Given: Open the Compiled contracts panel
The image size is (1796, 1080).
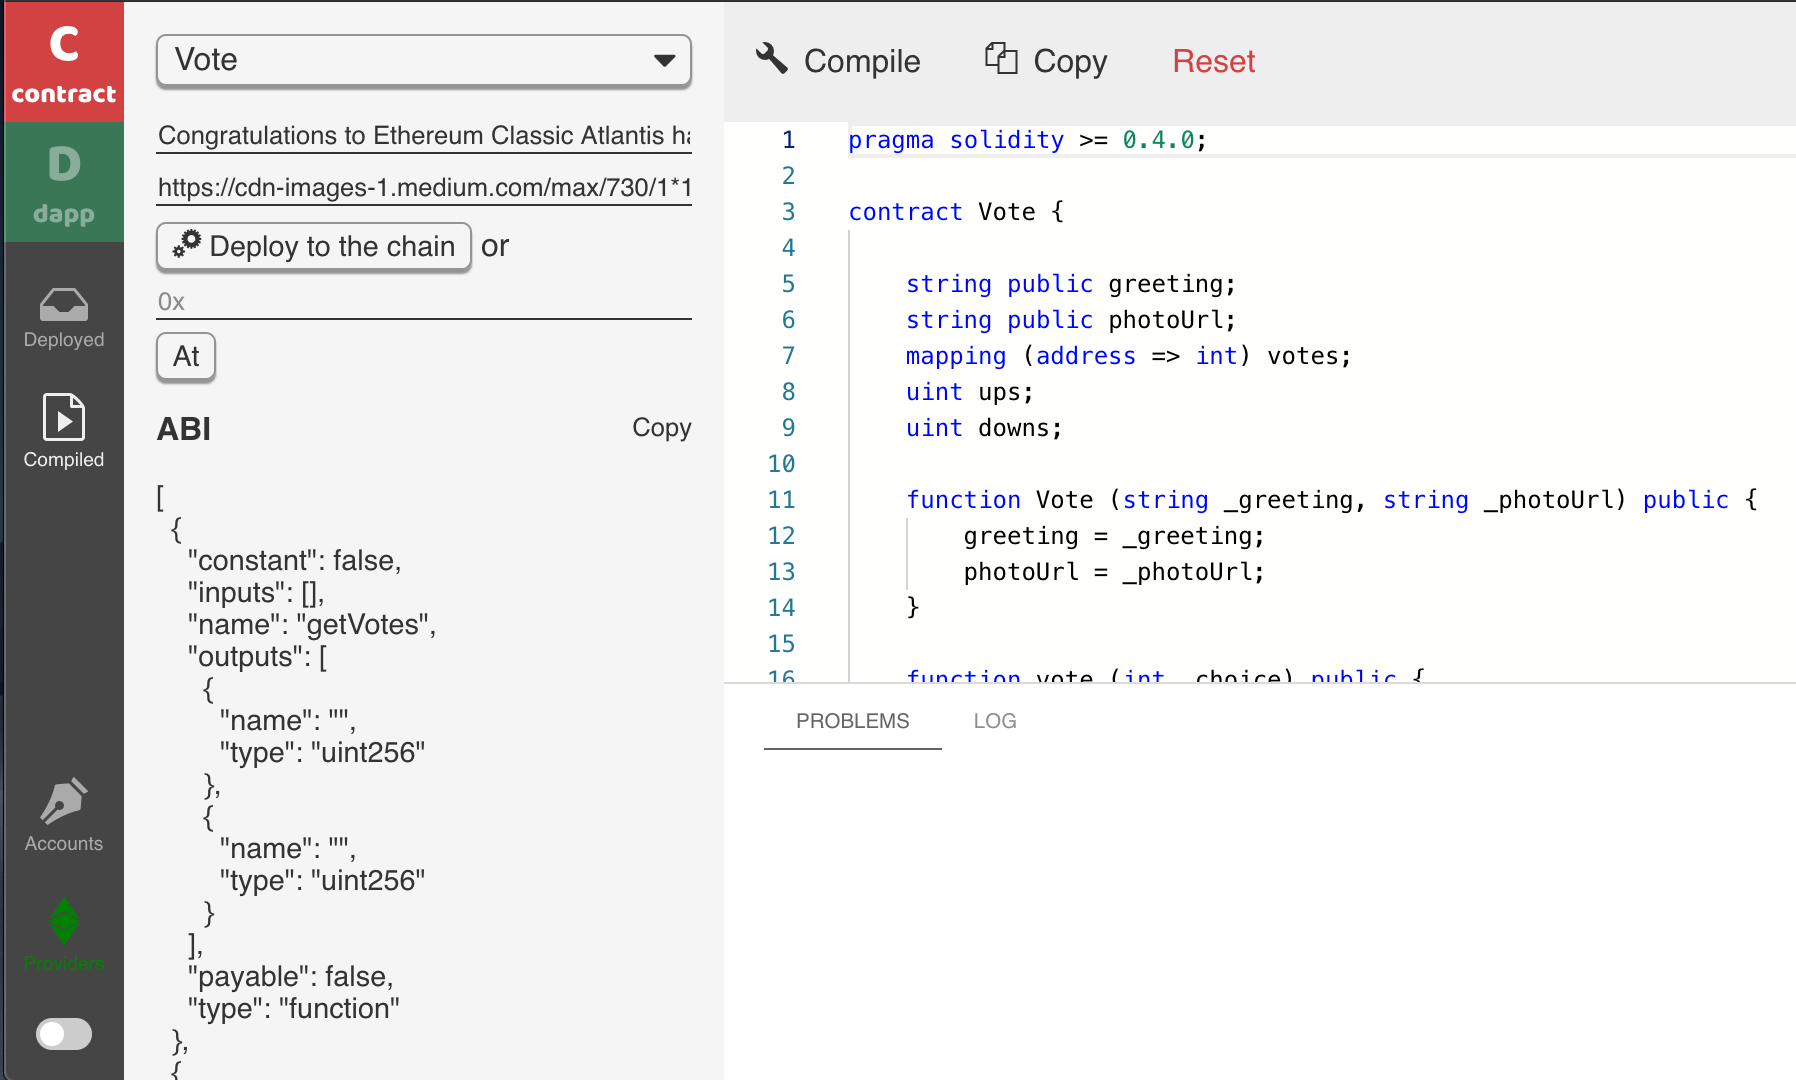Looking at the screenshot, I should point(63,431).
